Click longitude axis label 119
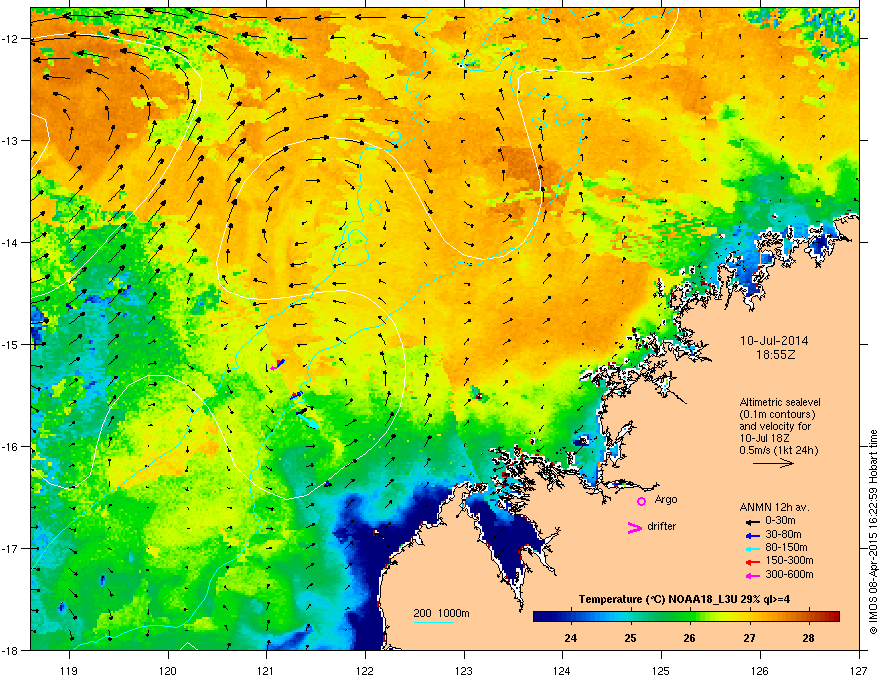The width and height of the screenshot is (880, 680). pos(69,670)
